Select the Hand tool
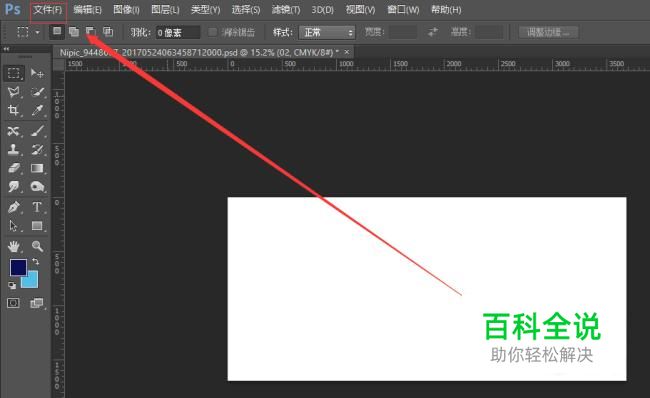Image resolution: width=650 pixels, height=398 pixels. (14, 247)
